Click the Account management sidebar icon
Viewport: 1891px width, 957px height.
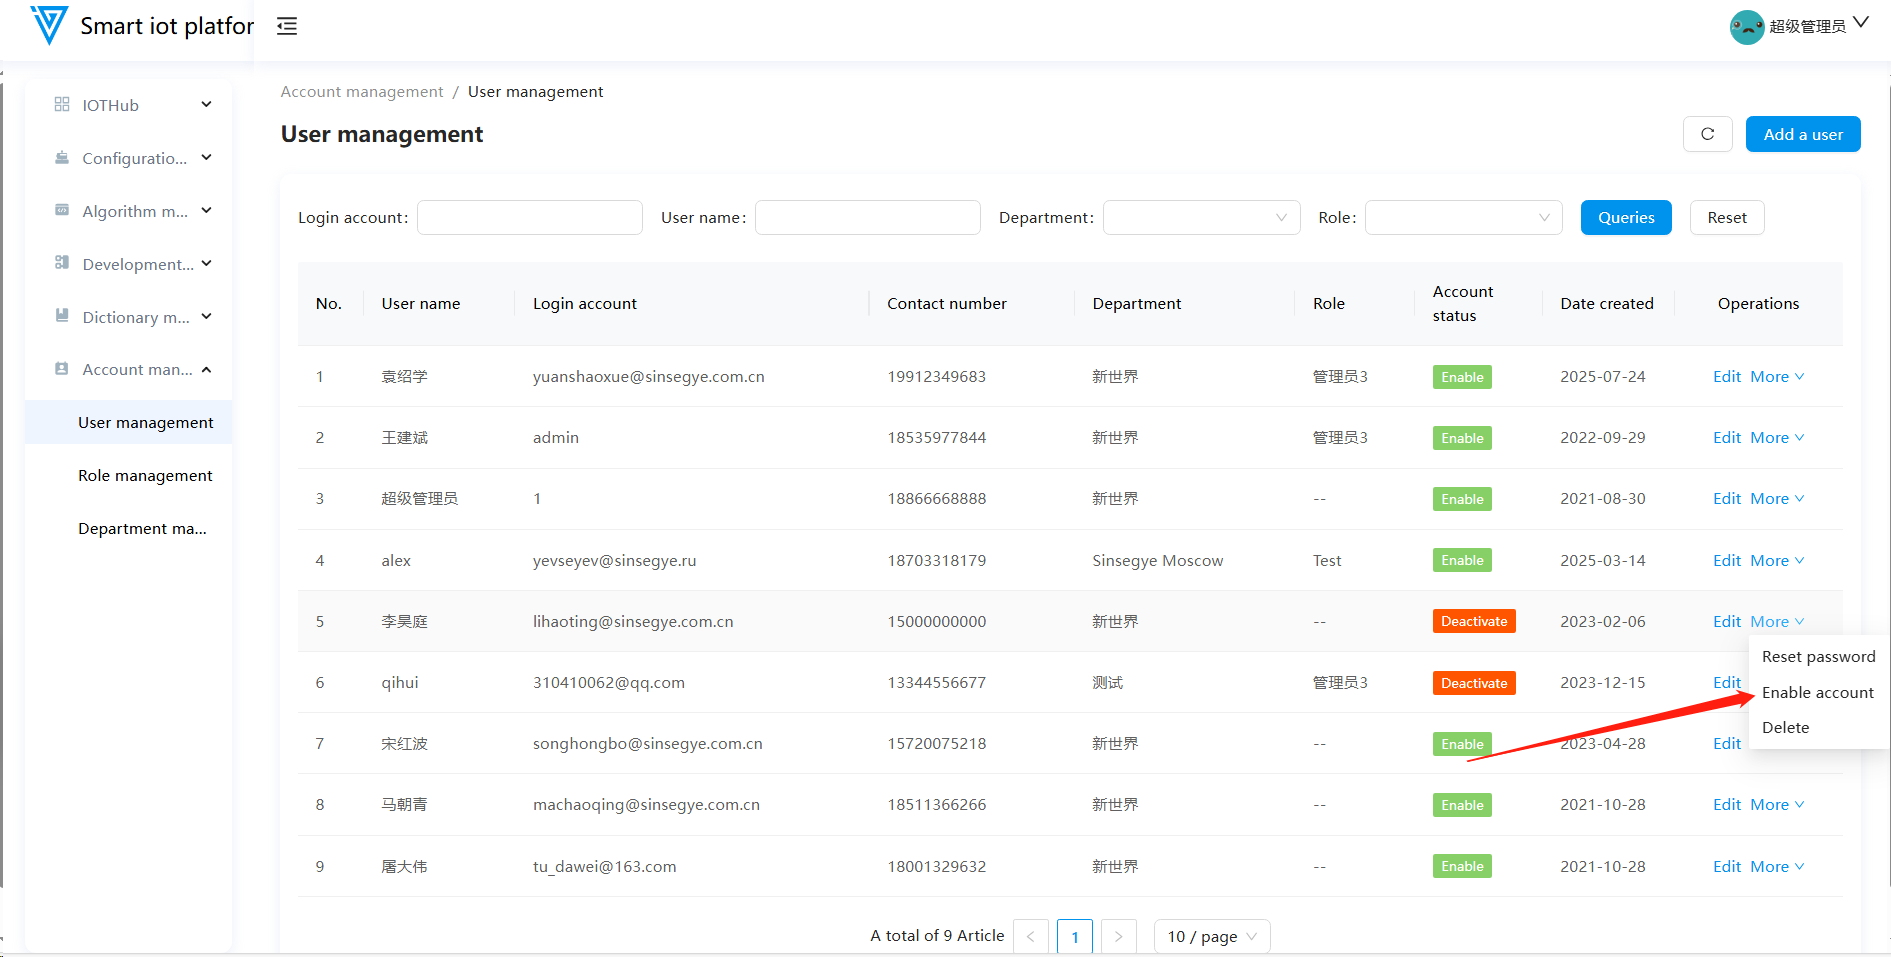pyautogui.click(x=62, y=369)
